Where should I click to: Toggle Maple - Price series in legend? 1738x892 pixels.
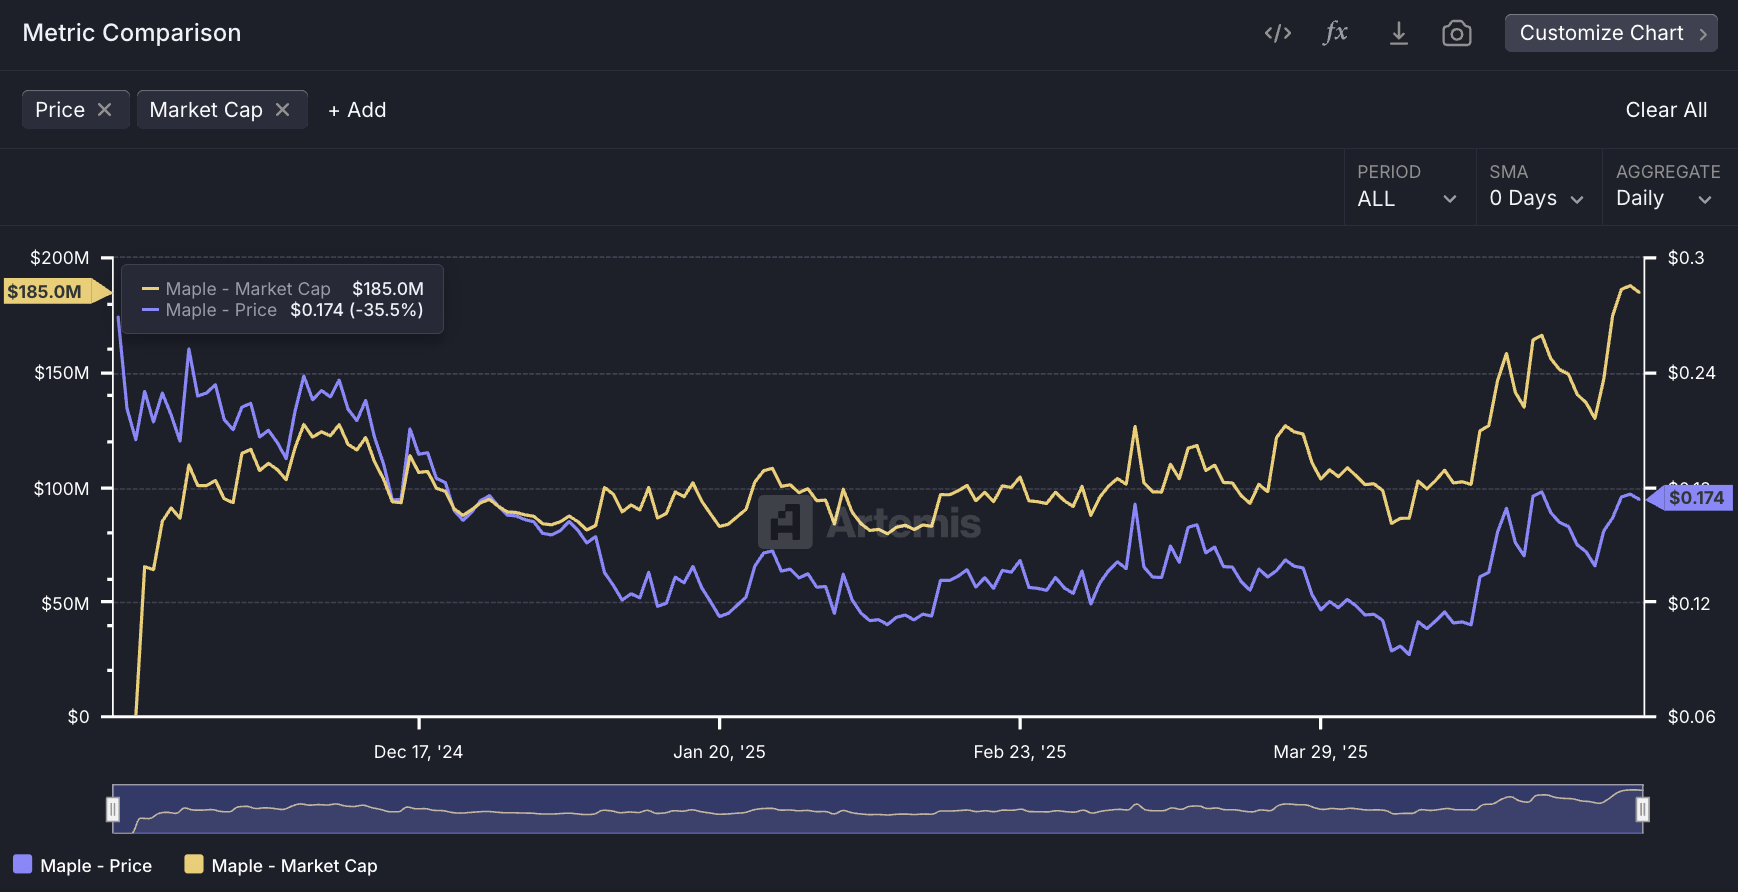[83, 865]
